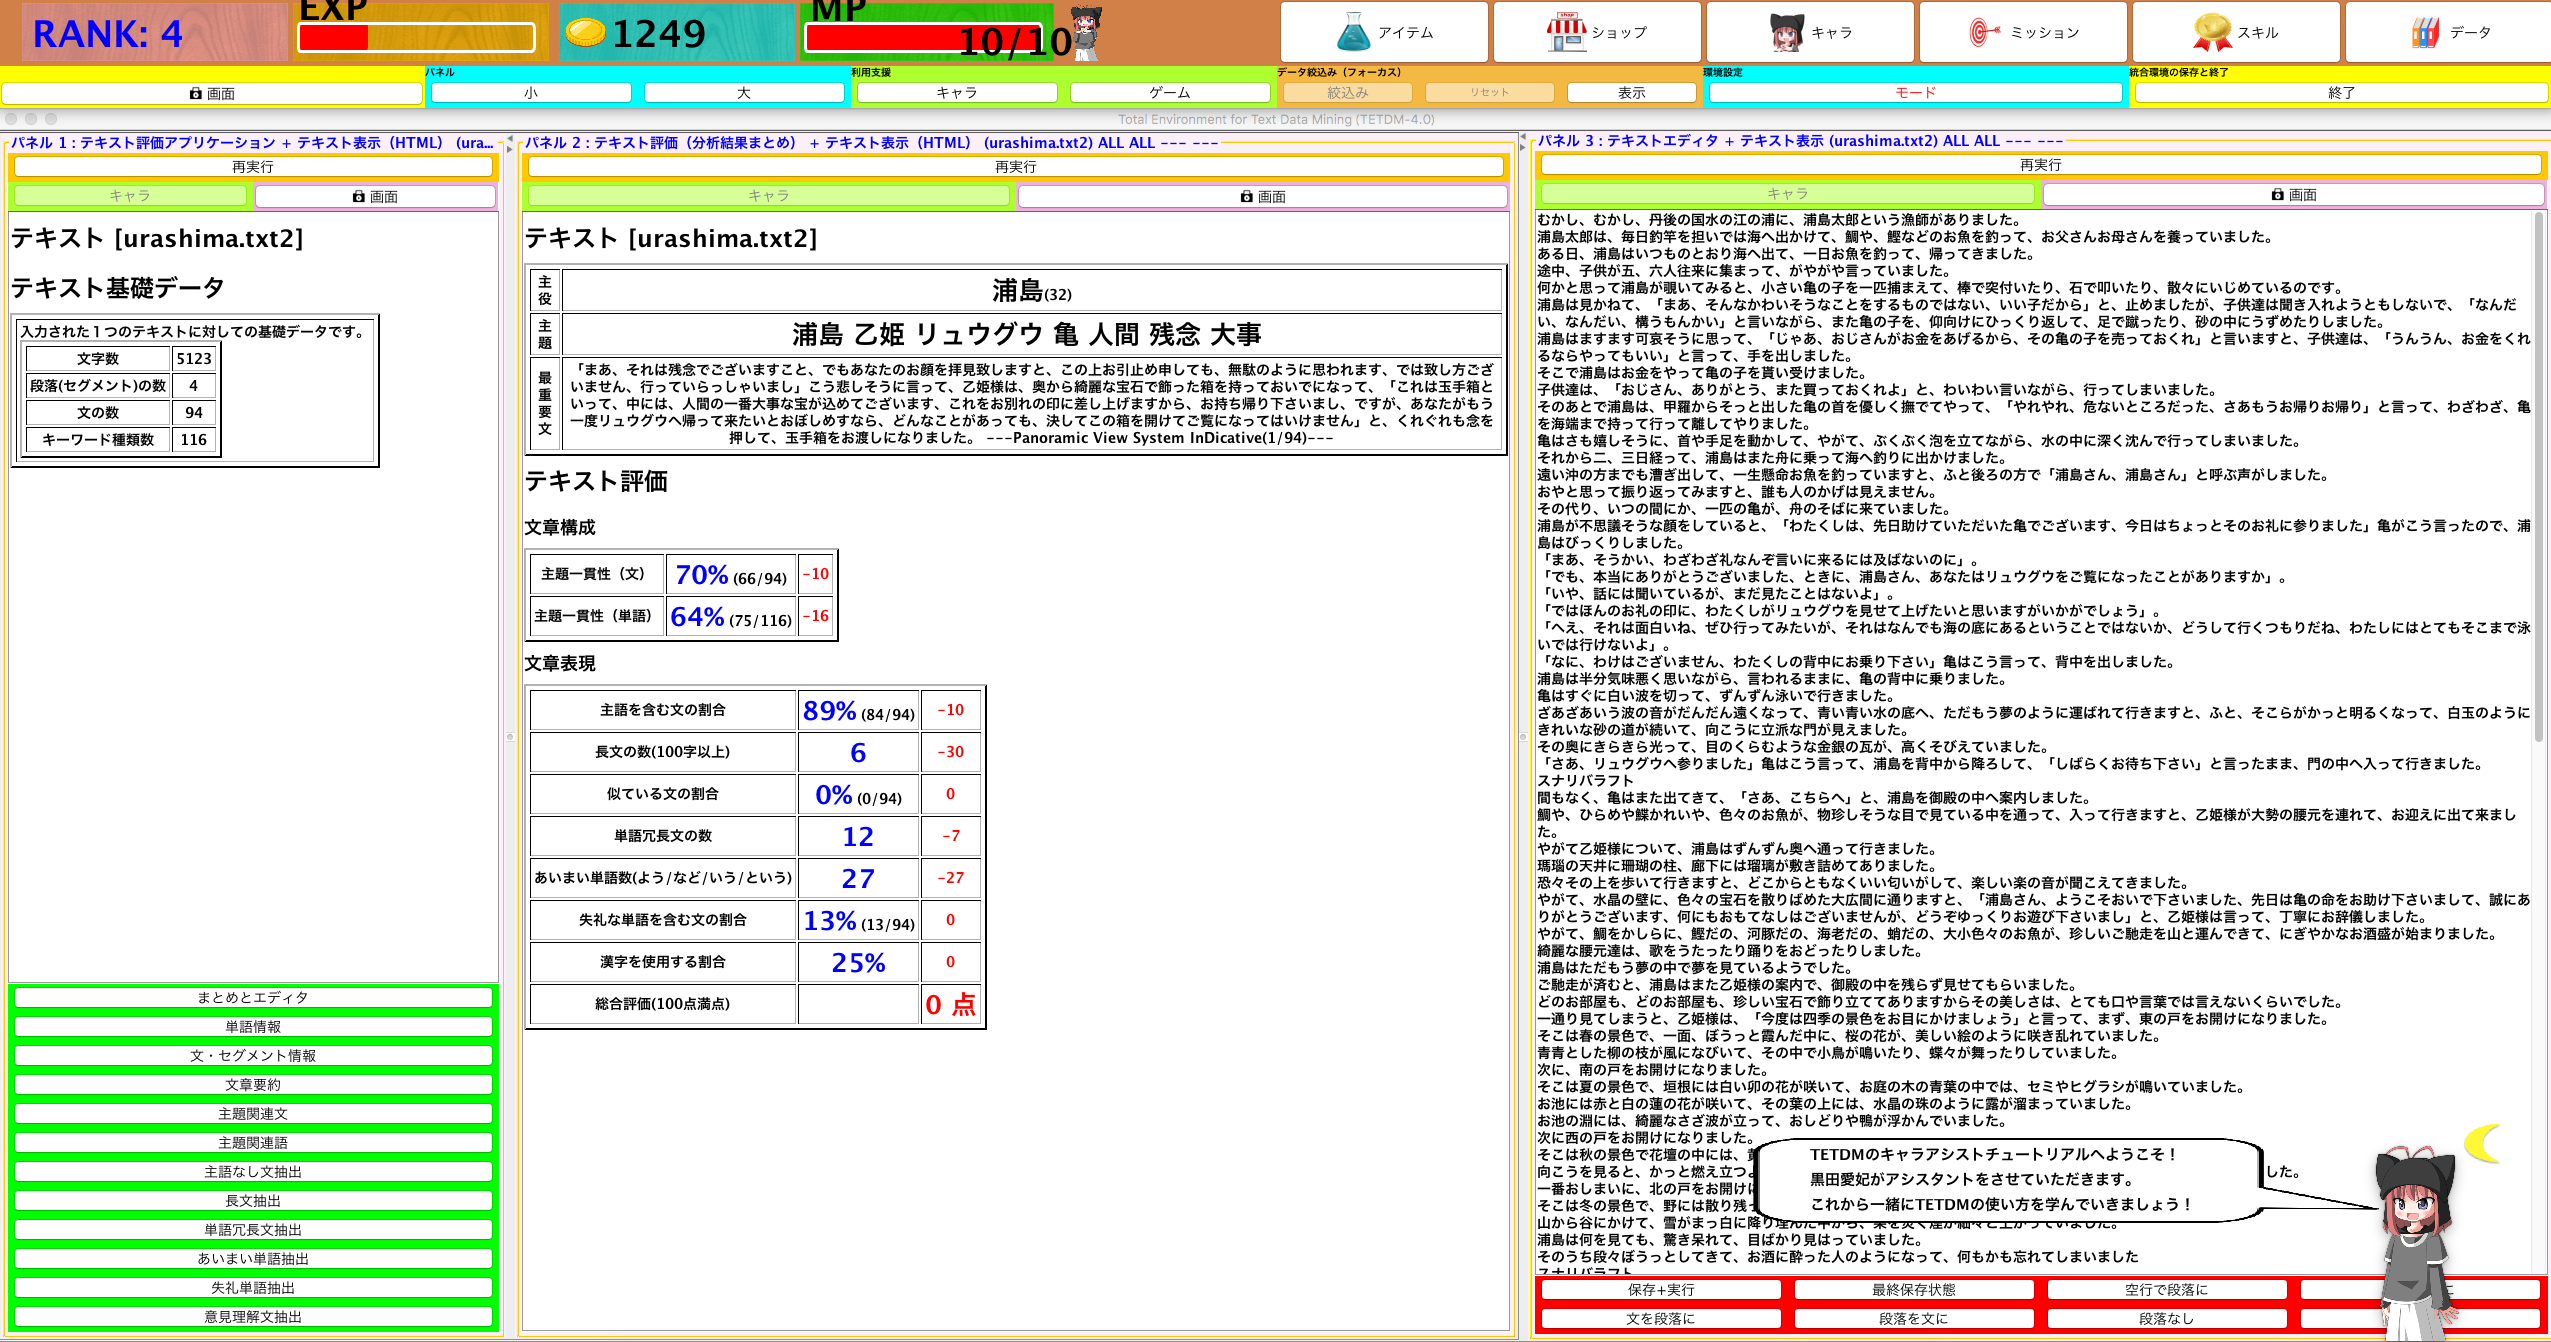Open the ショップ store icon

click(1566, 32)
